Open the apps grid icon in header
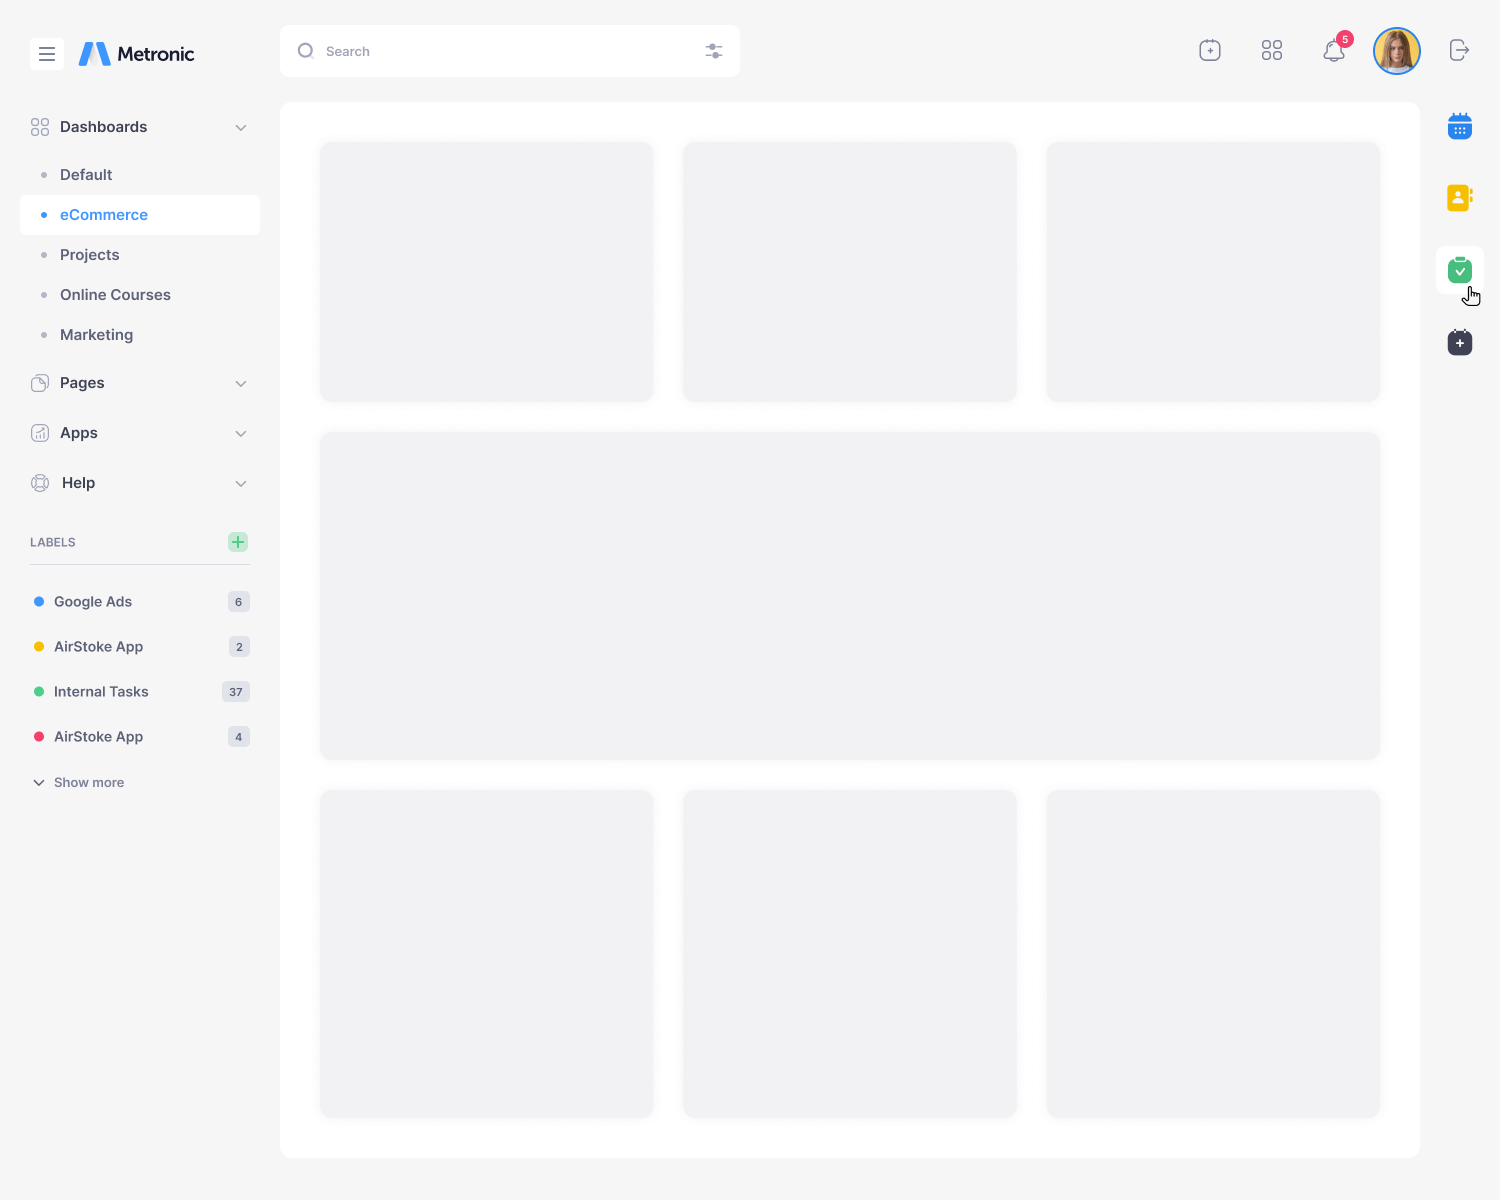1500x1200 pixels. coord(1271,51)
